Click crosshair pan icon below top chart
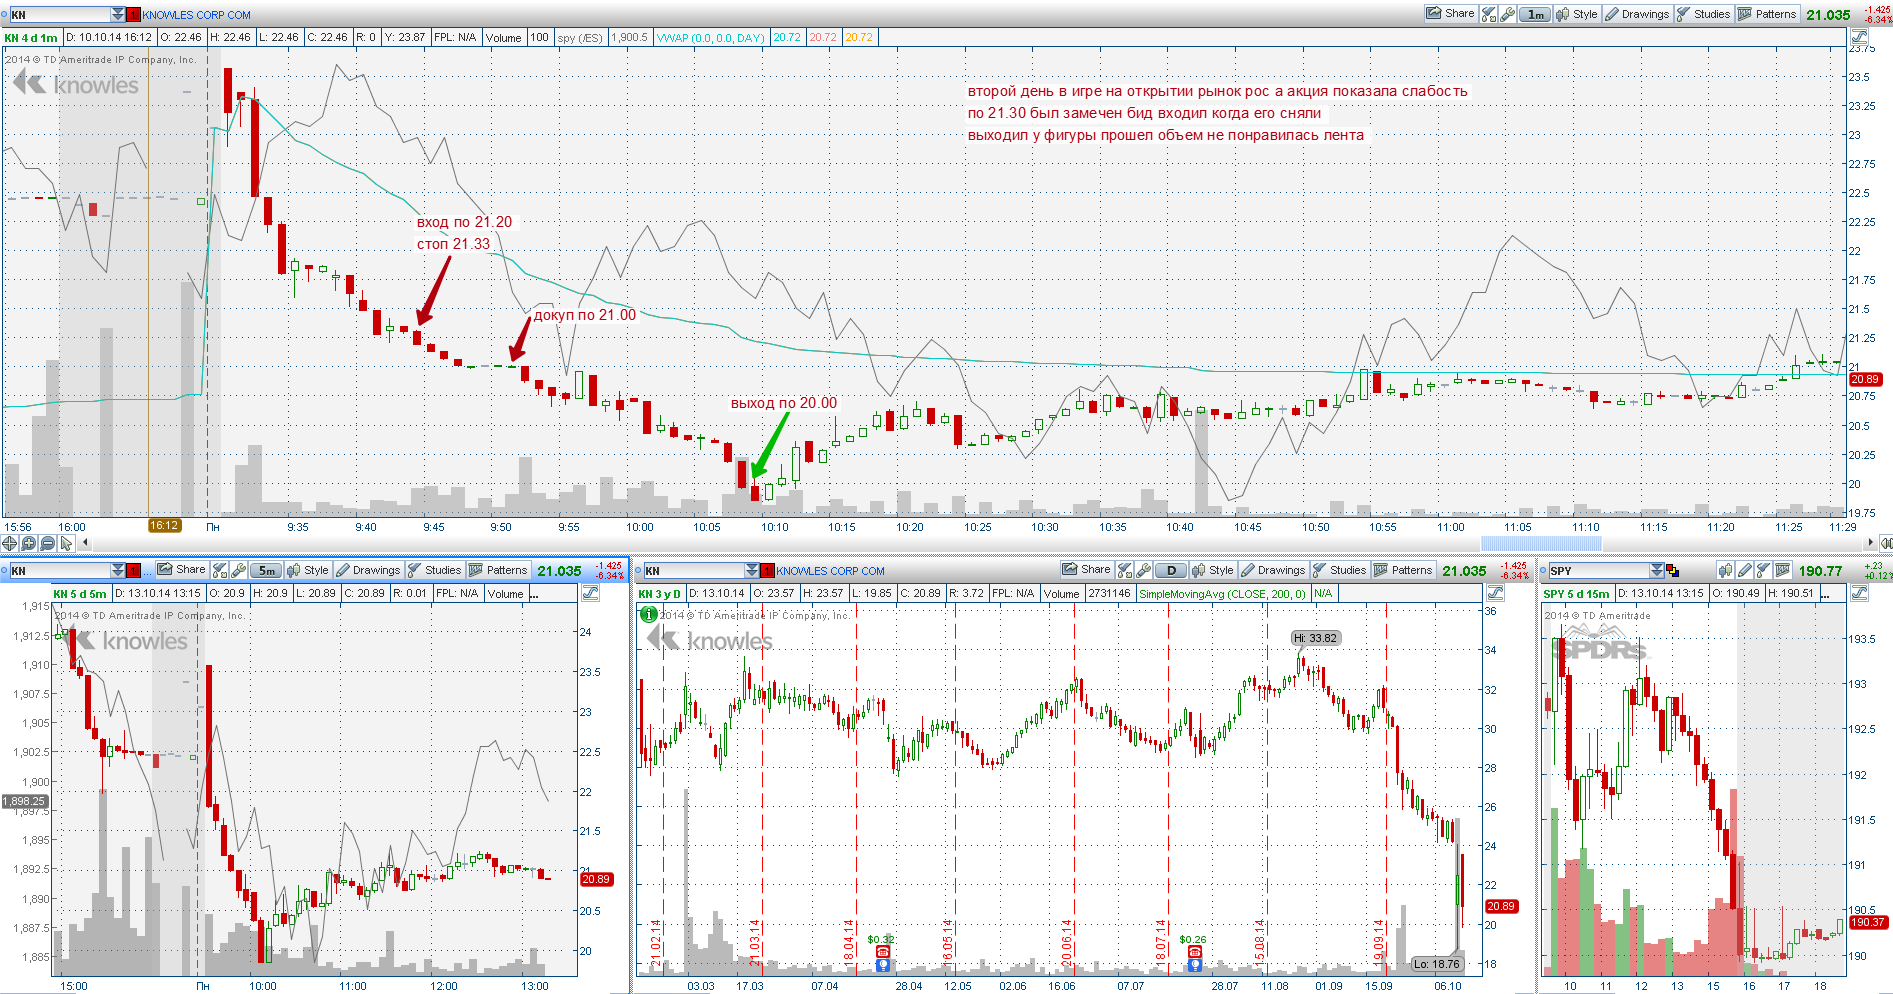 [x=10, y=543]
